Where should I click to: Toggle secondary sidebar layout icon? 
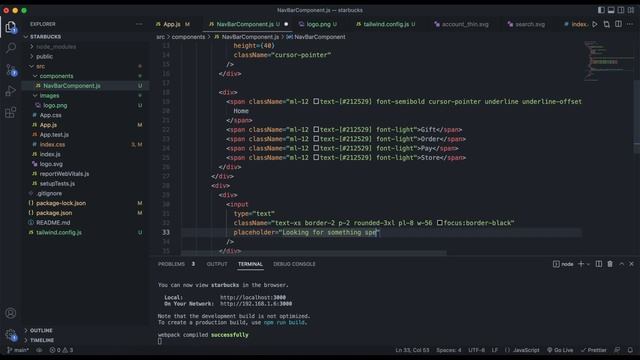click(621, 10)
